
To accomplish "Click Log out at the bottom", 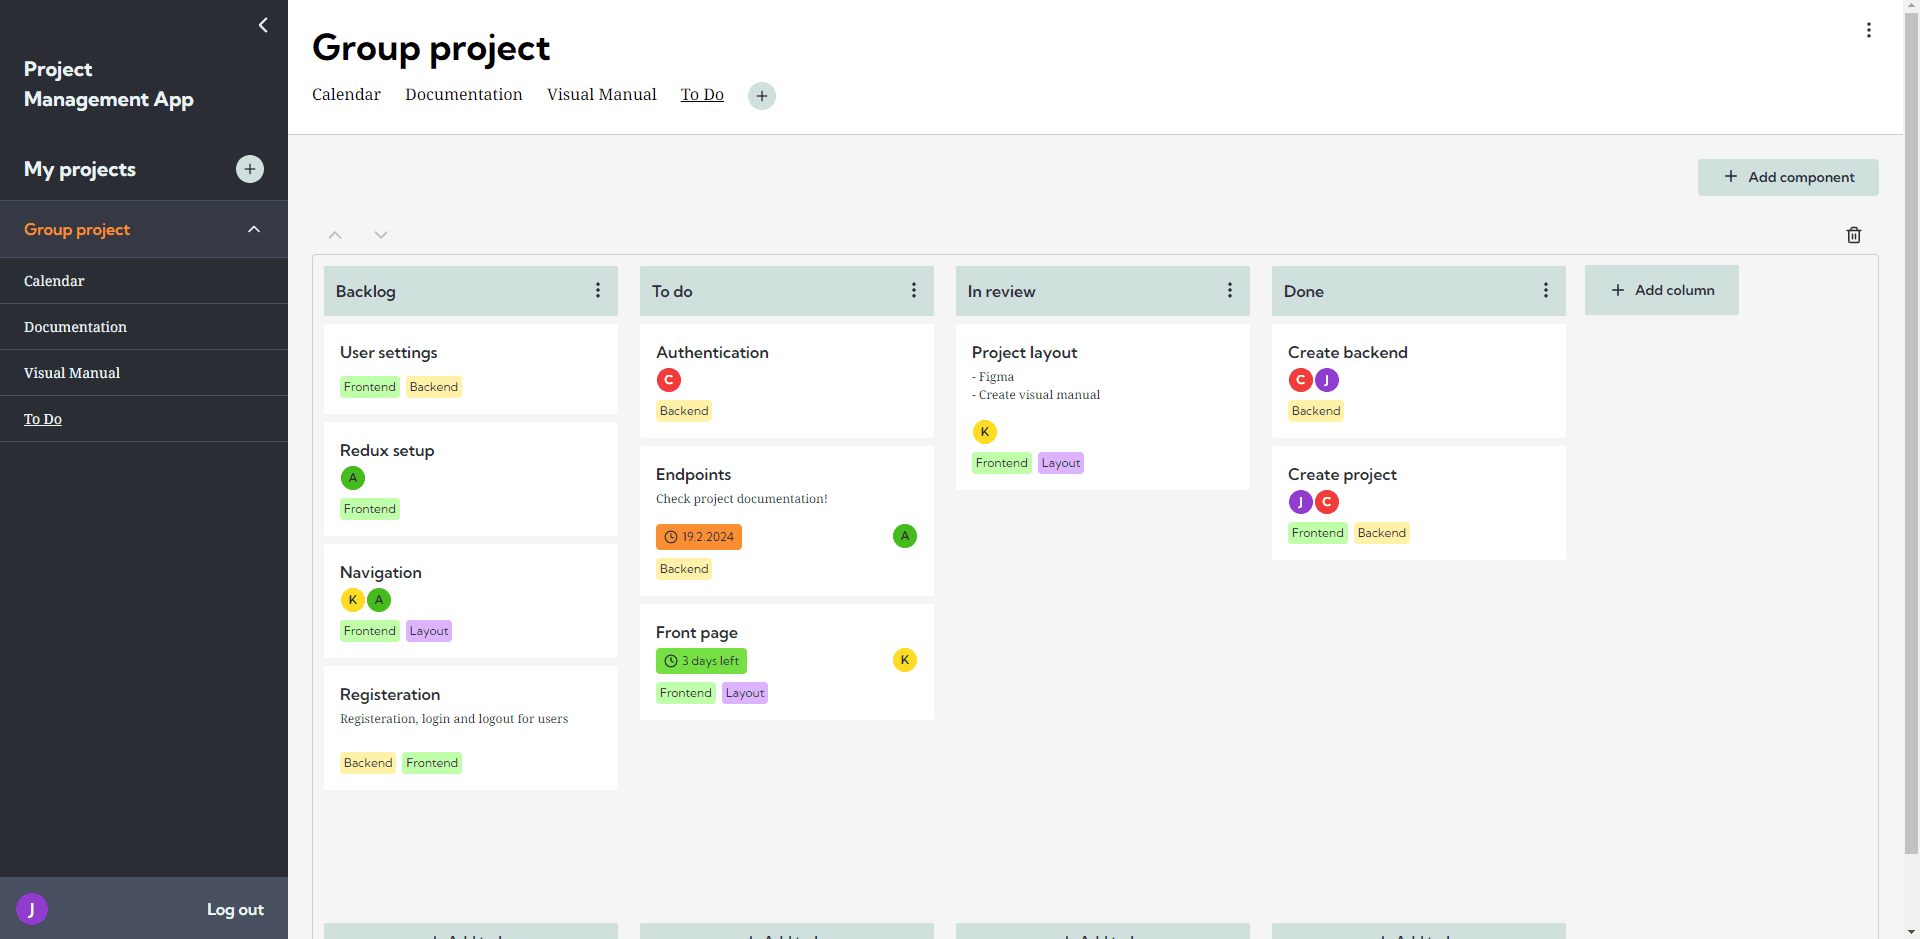I will point(234,909).
